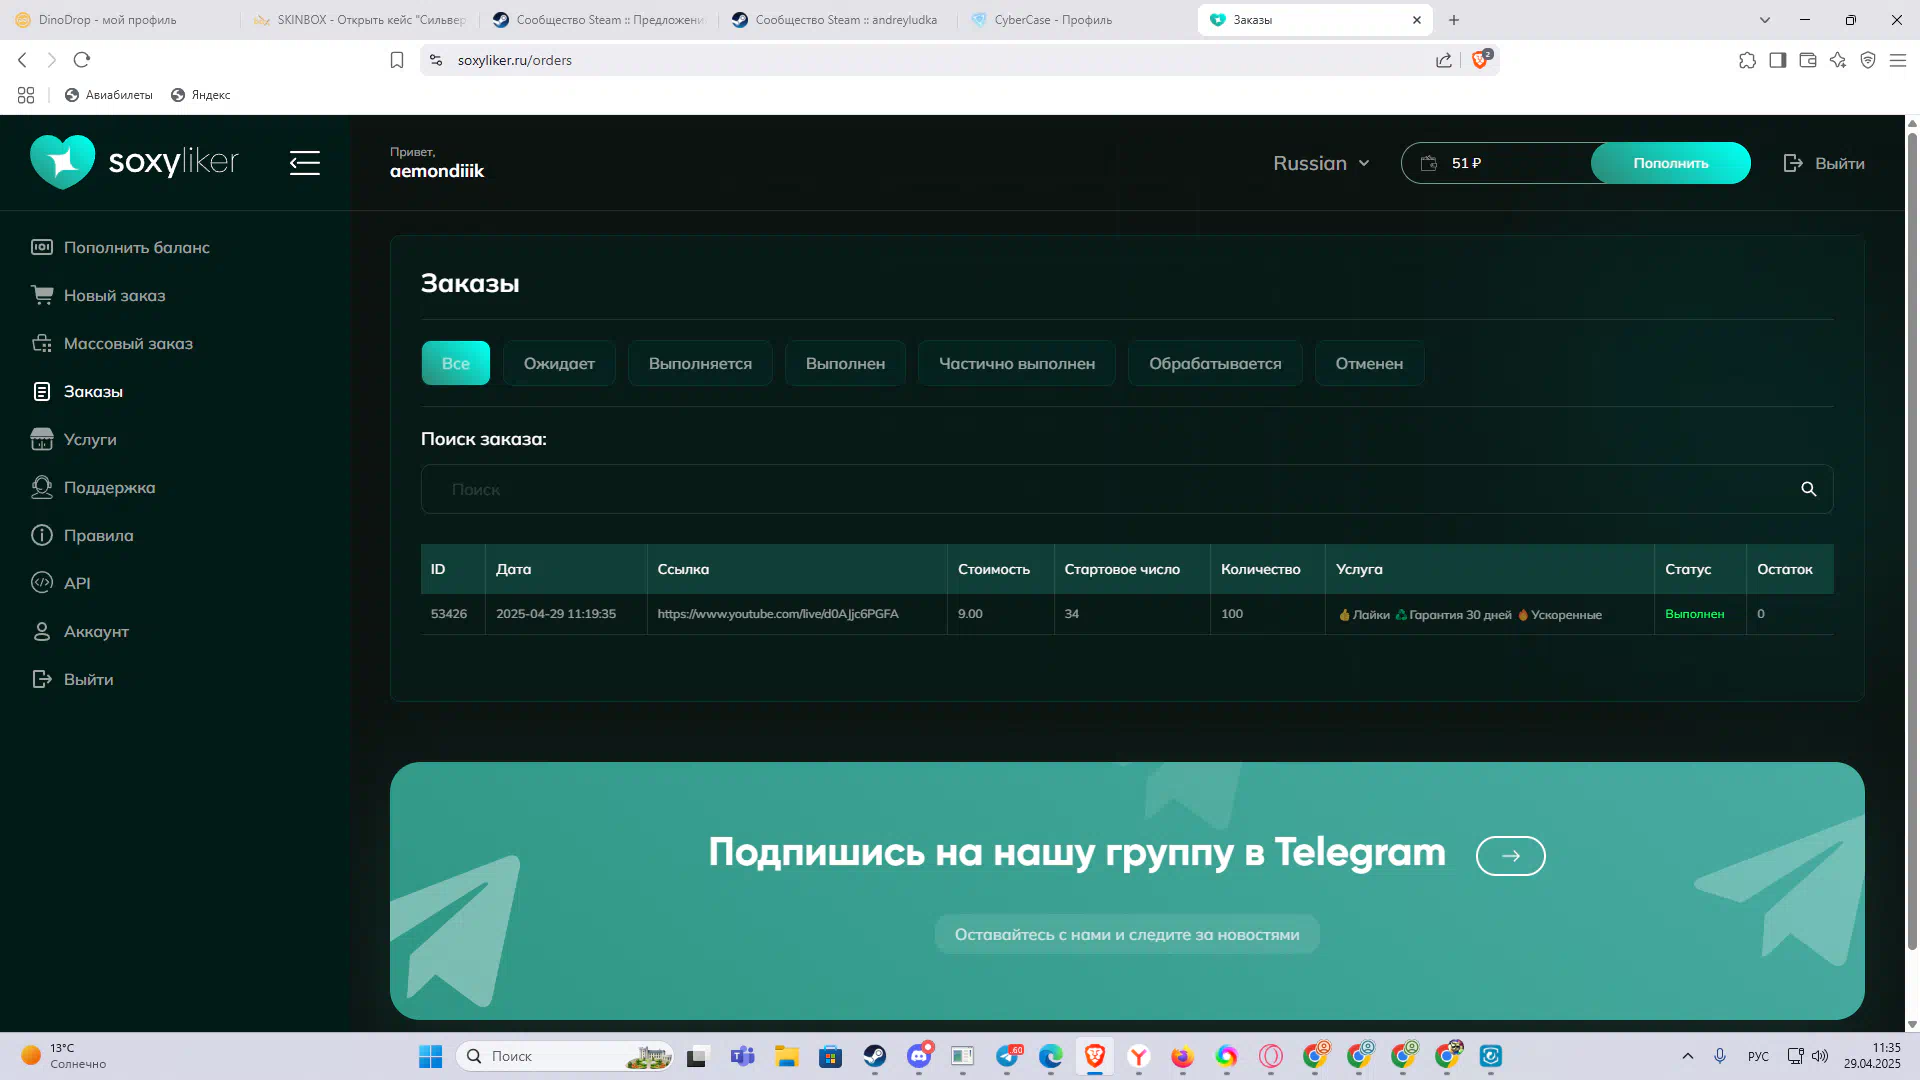Open the bookmarks apps grid icon
1920x1080 pixels.
26,95
